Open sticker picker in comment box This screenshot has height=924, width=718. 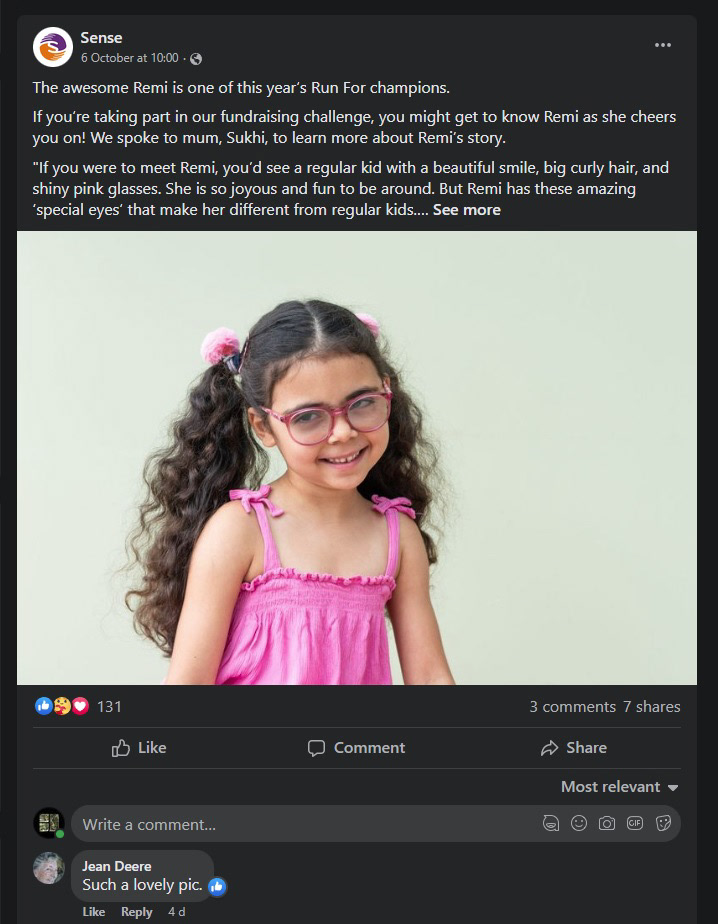point(663,823)
